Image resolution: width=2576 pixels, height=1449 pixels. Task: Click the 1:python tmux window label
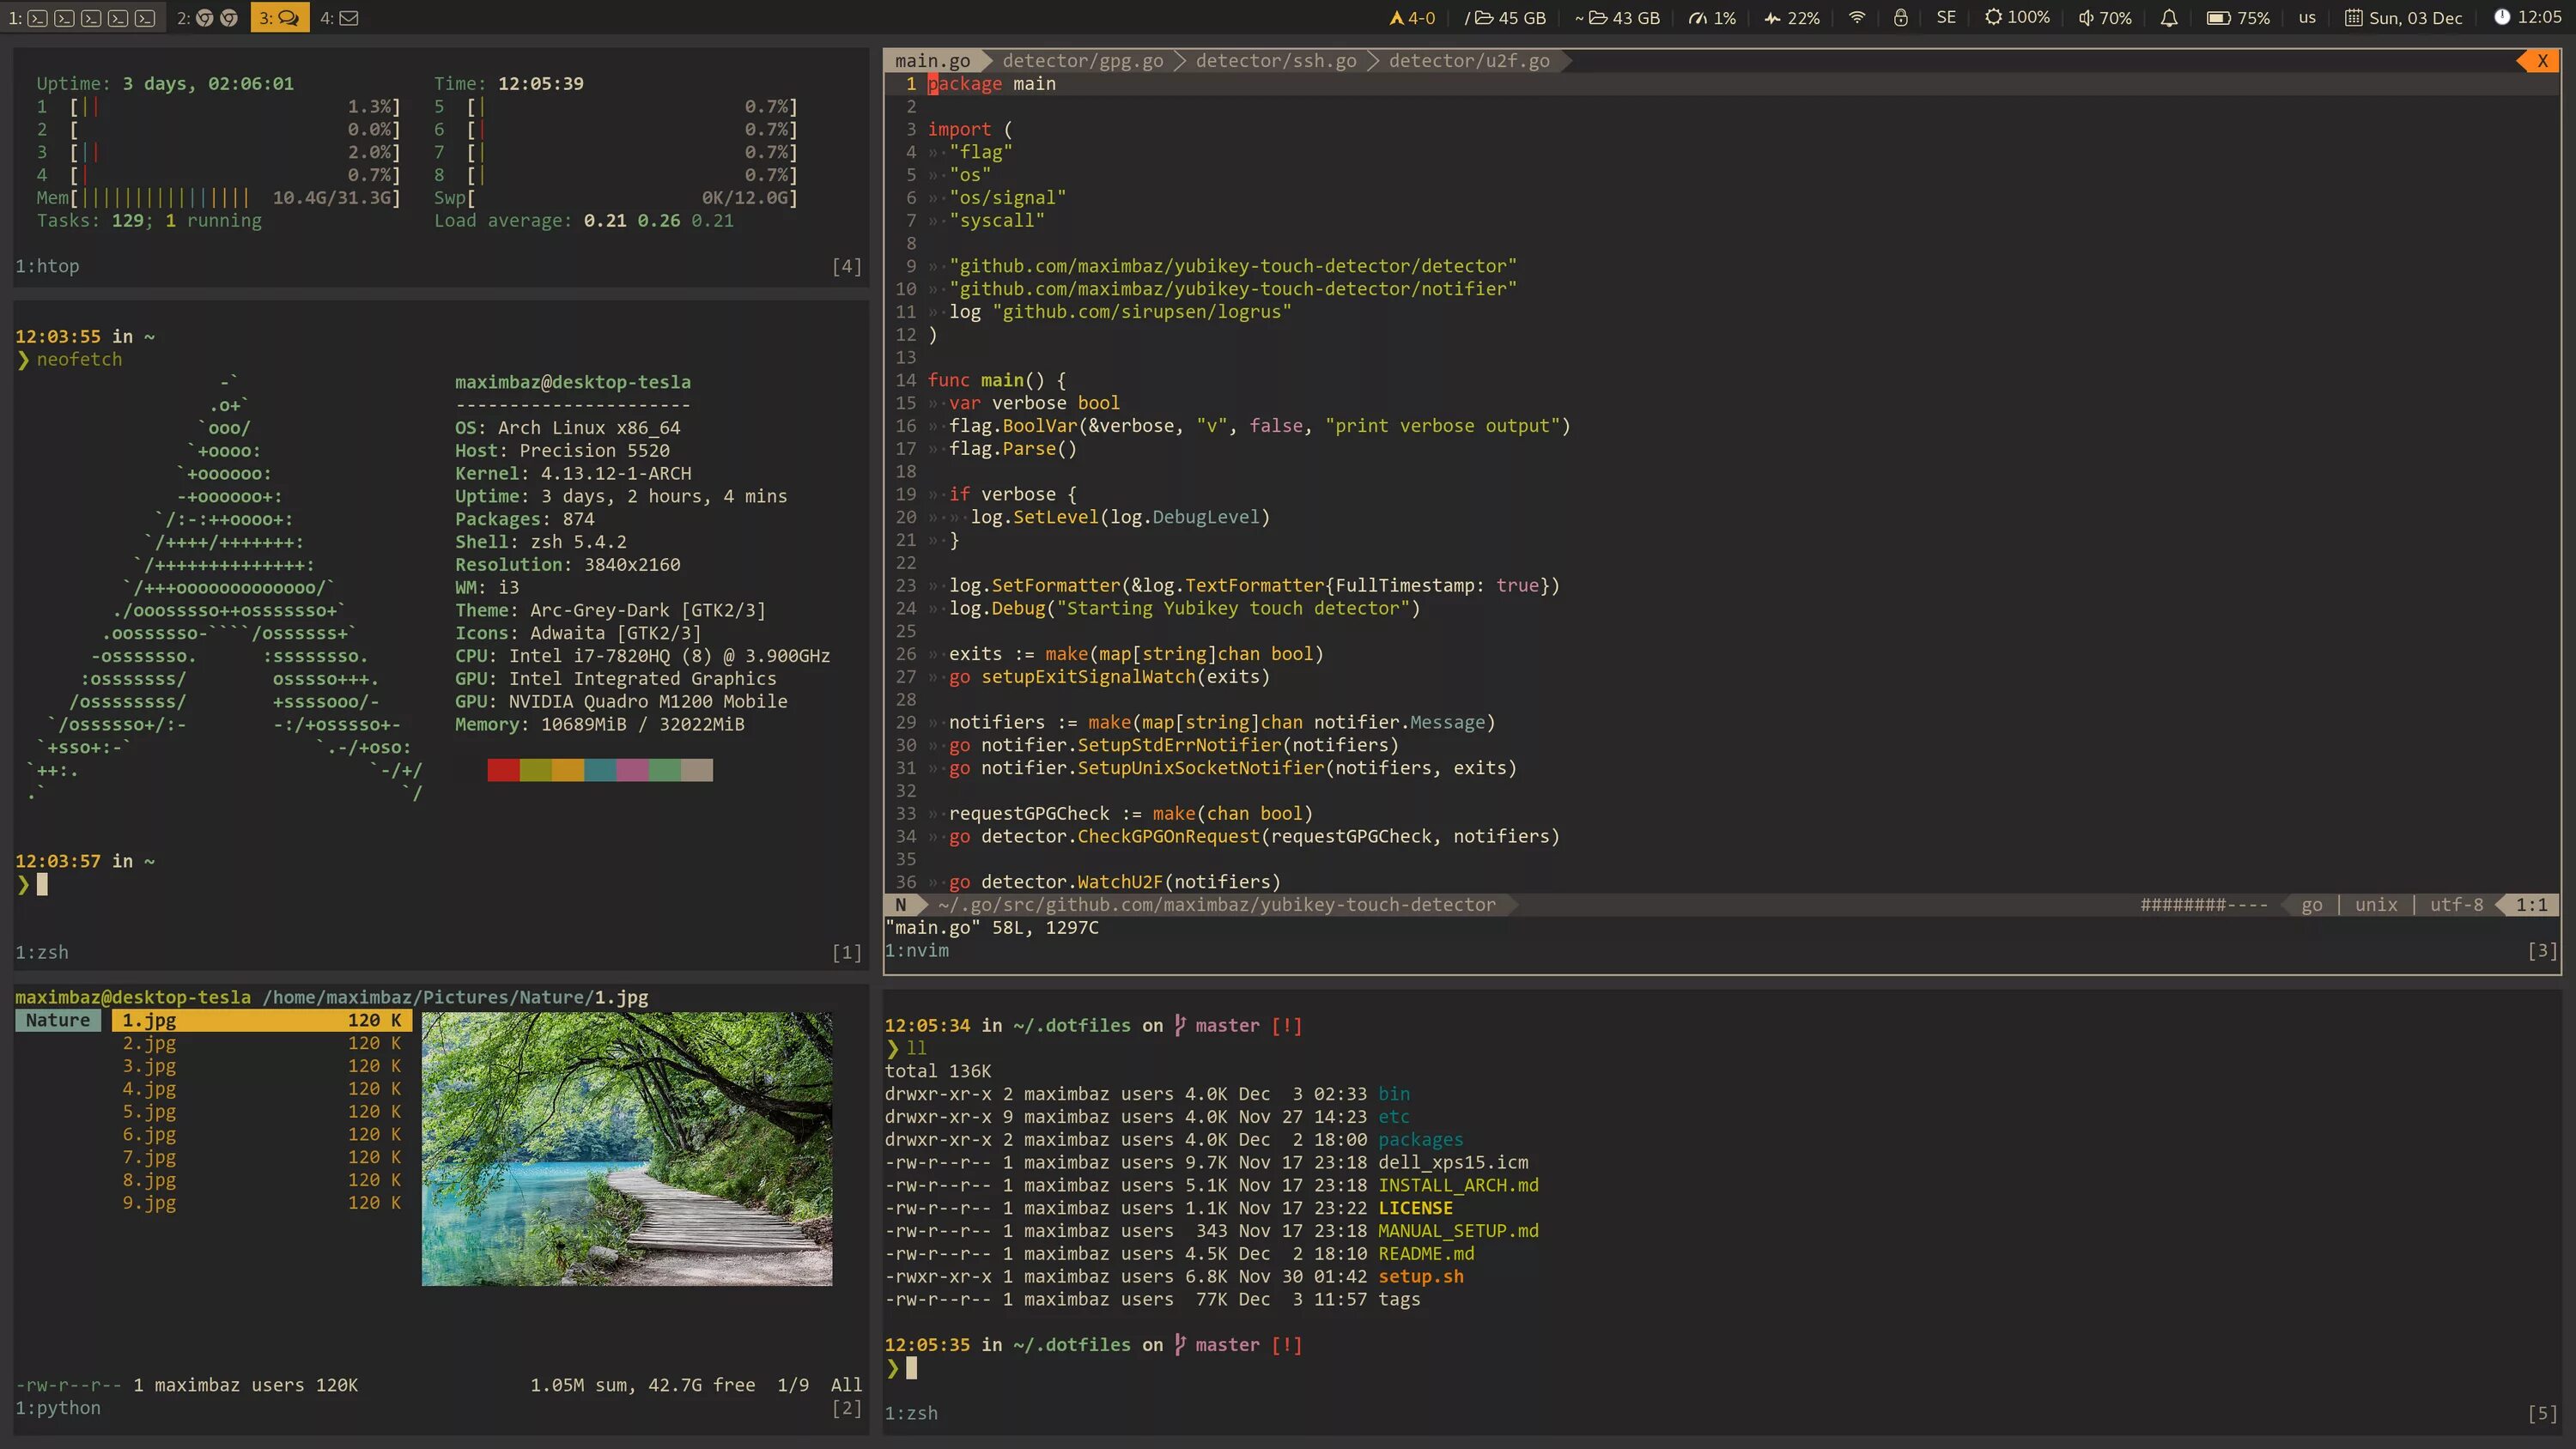pyautogui.click(x=58, y=1408)
